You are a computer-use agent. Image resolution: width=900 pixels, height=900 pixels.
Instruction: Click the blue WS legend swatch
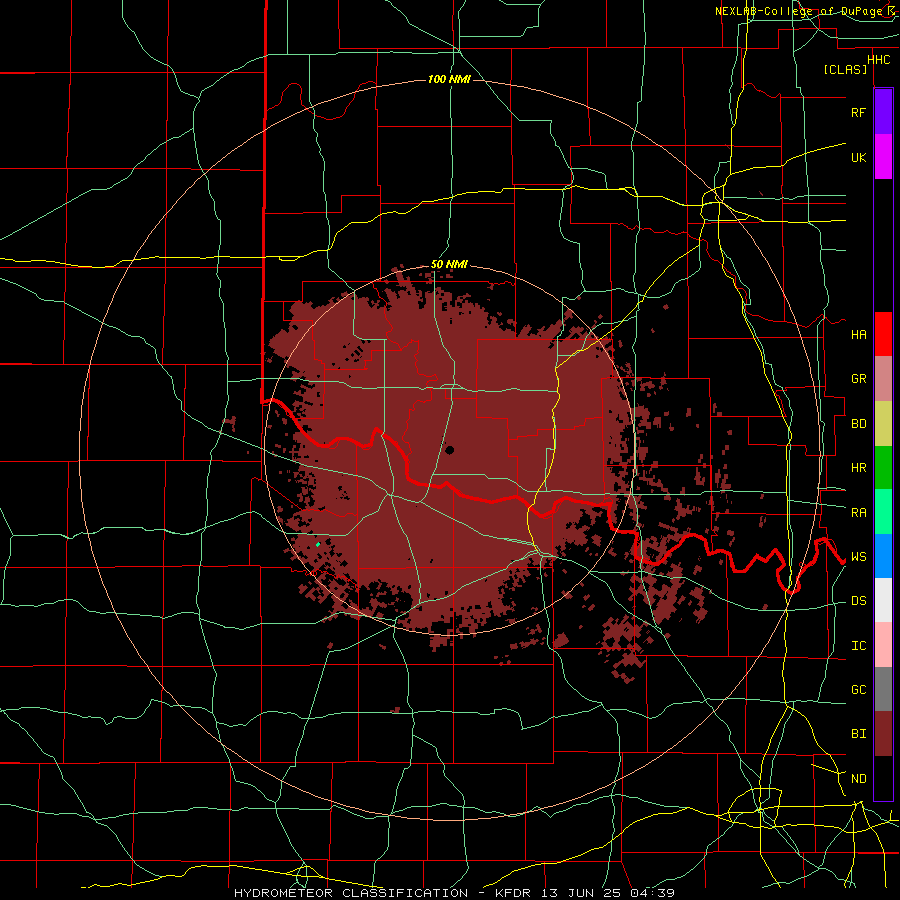[x=883, y=556]
